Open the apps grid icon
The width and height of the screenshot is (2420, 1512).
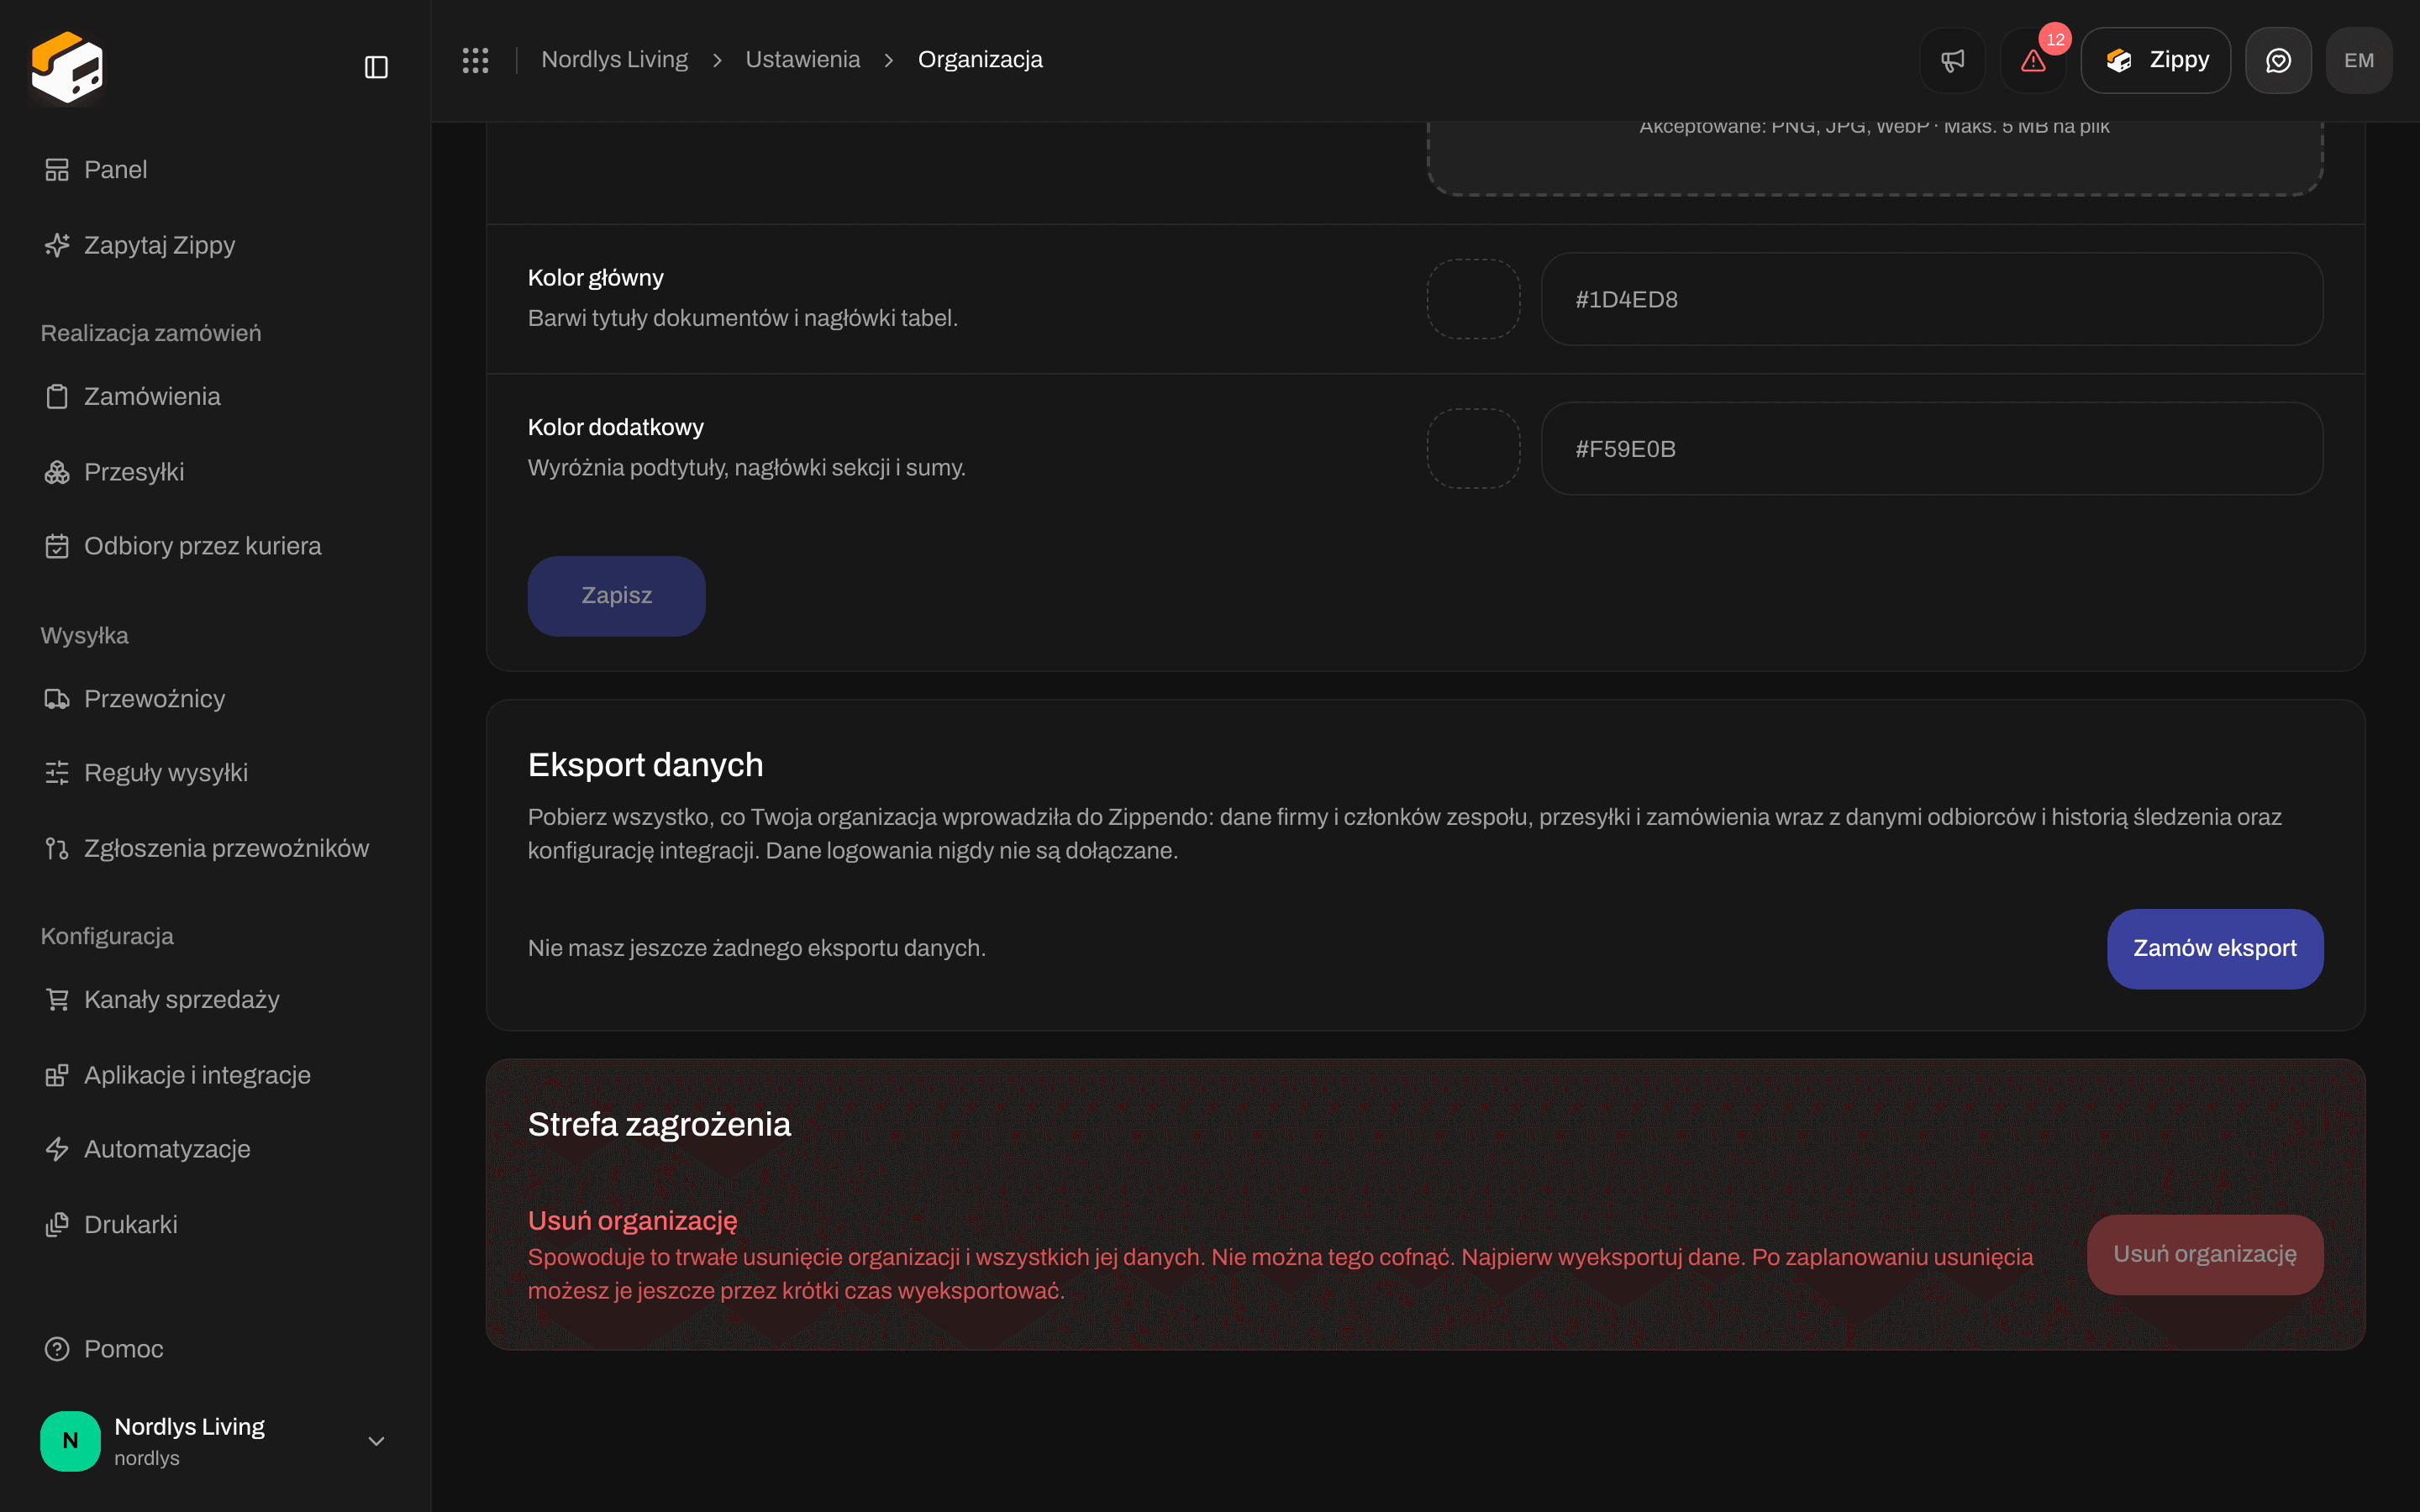click(475, 60)
